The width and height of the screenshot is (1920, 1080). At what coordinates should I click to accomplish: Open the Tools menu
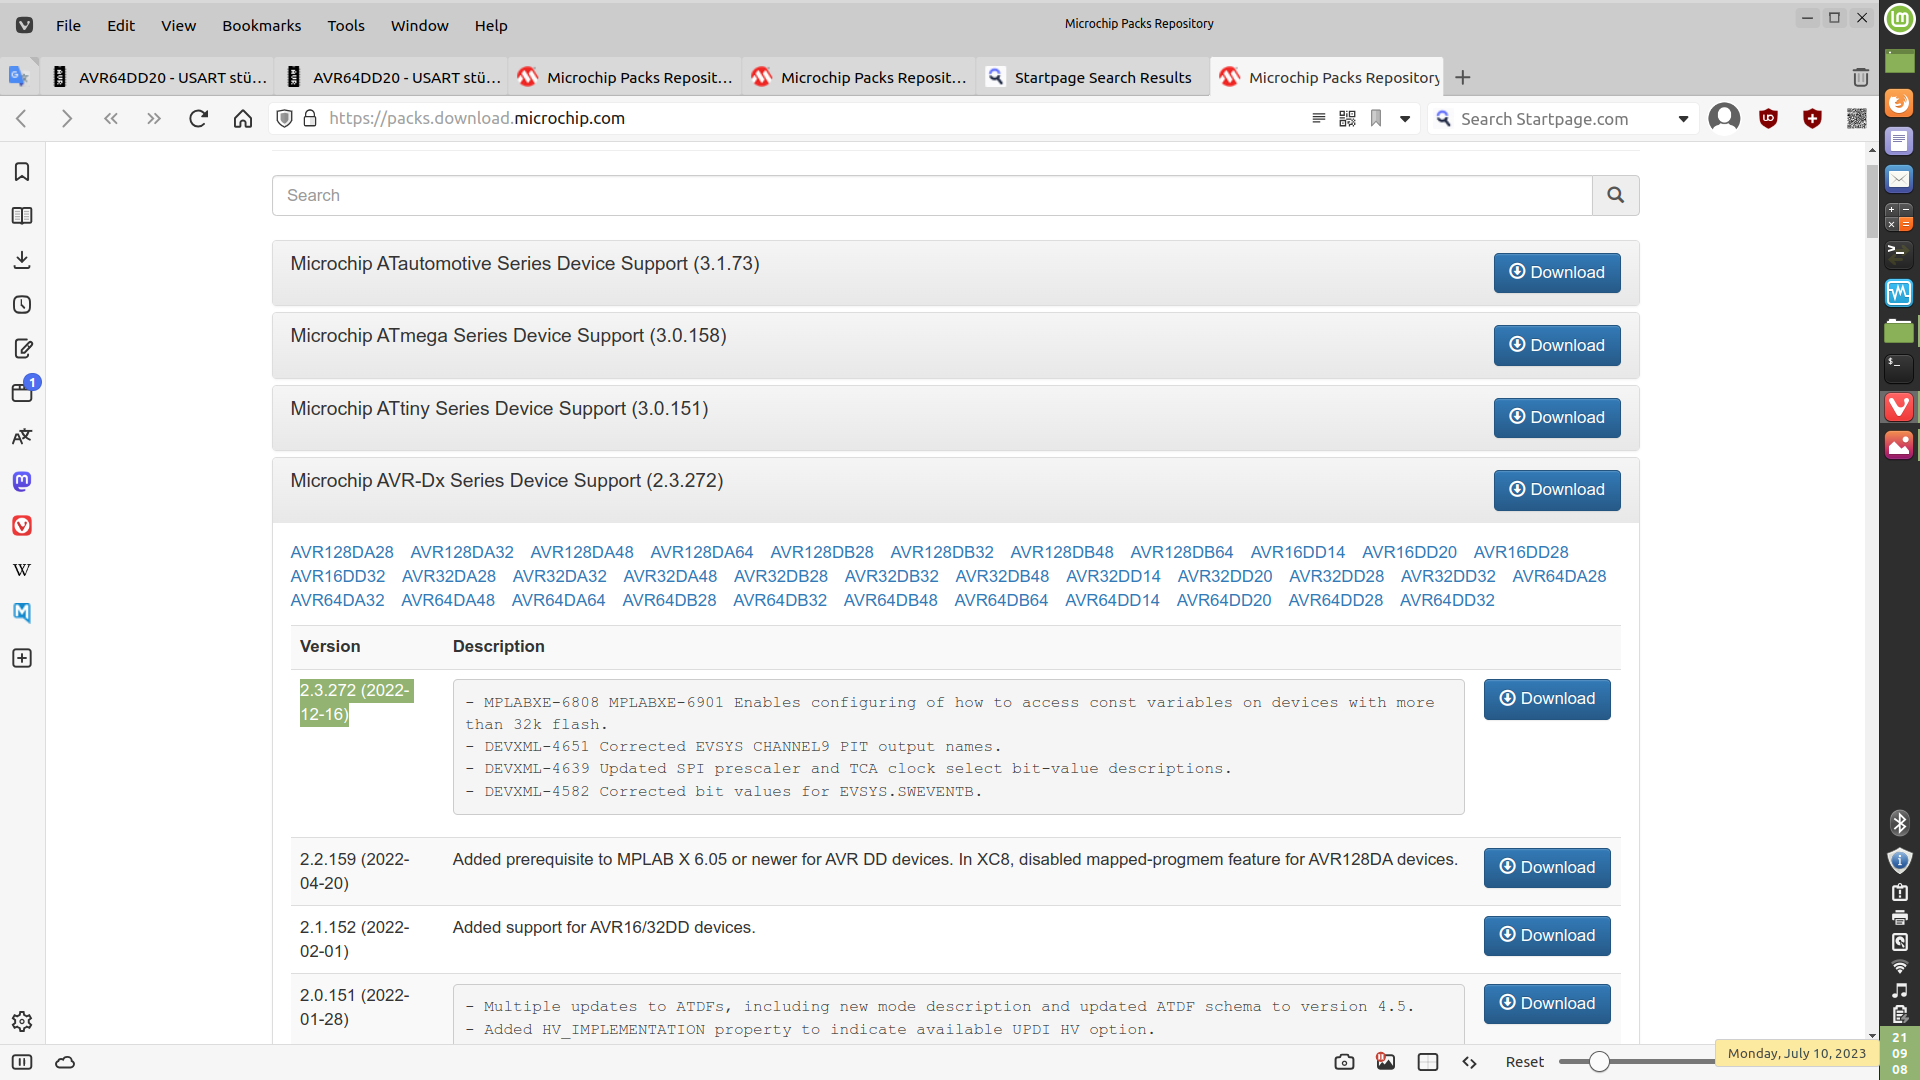pos(346,25)
